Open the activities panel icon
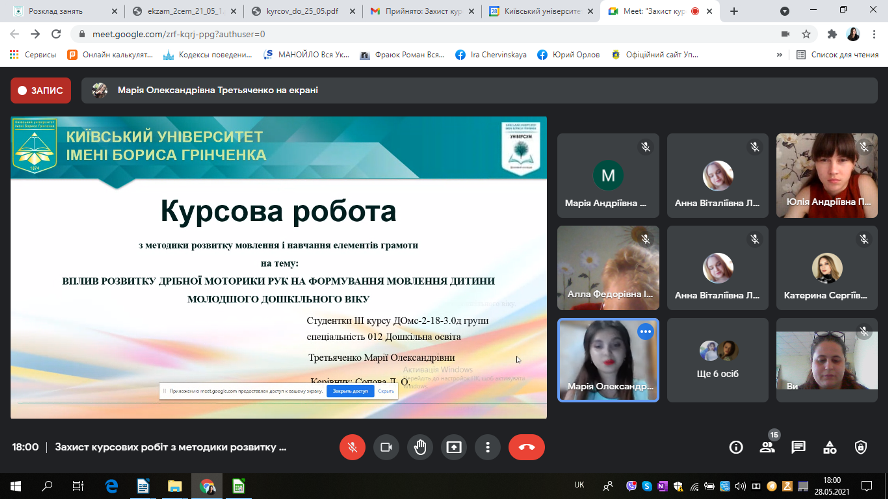 [830, 447]
